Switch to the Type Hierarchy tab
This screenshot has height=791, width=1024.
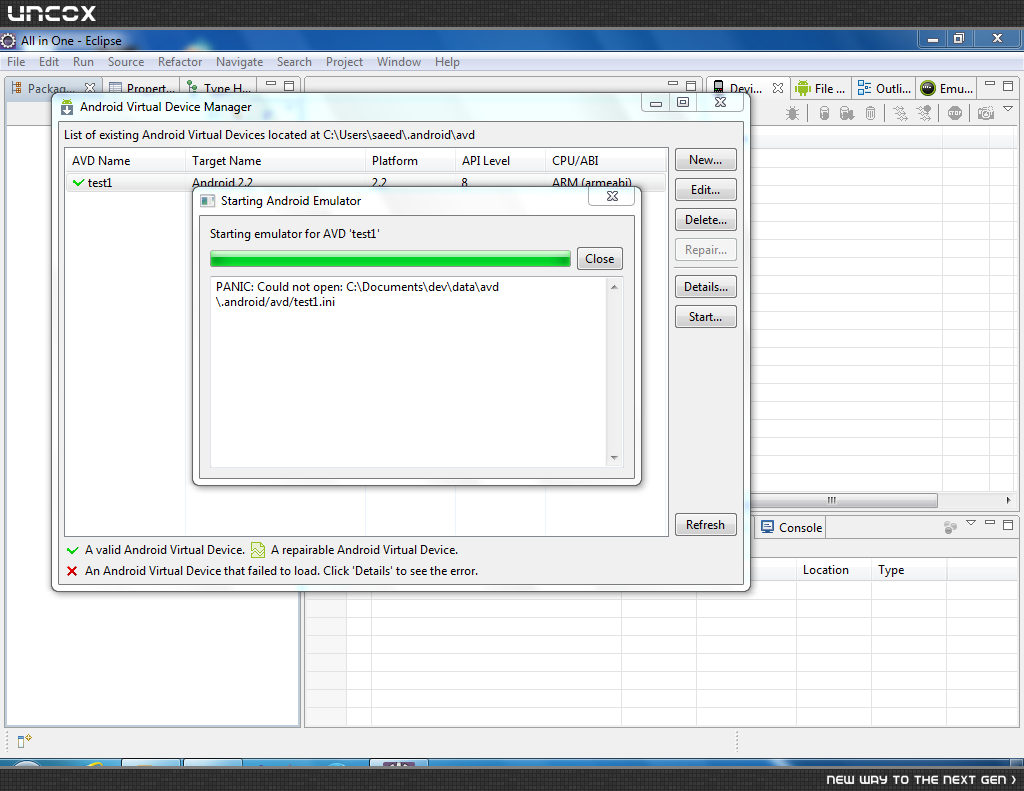coord(219,88)
